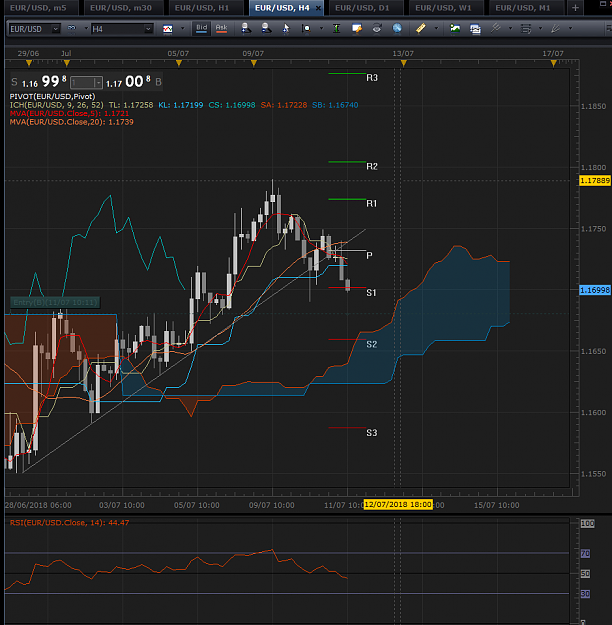Click the indicators icon at toolbar end
612x625 pixels.
[x=555, y=28]
